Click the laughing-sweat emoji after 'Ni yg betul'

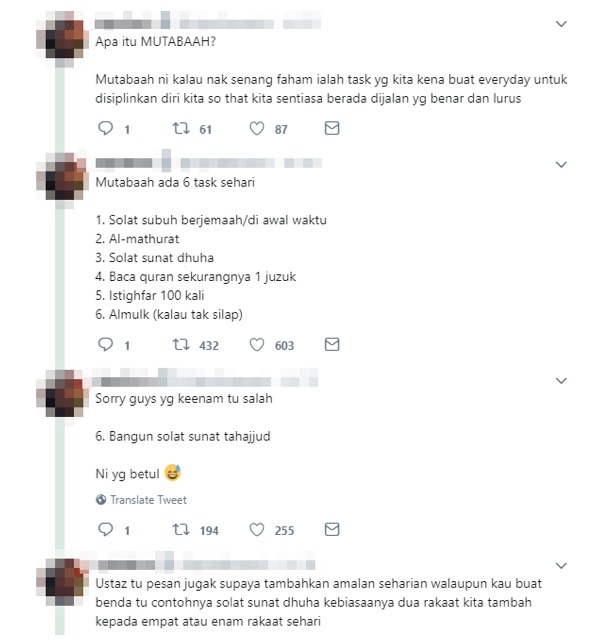coord(173,473)
